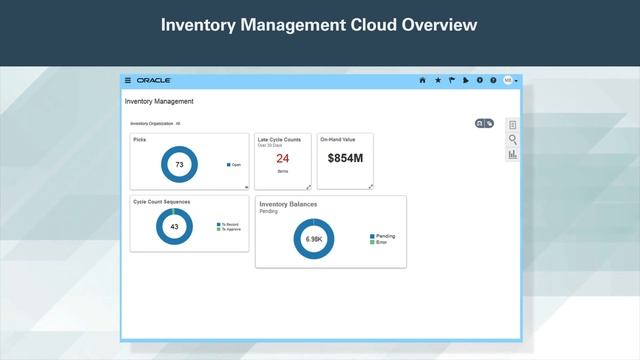This screenshot has width=640, height=360.
Task: Expand the user menu arrow
Action: [516, 81]
